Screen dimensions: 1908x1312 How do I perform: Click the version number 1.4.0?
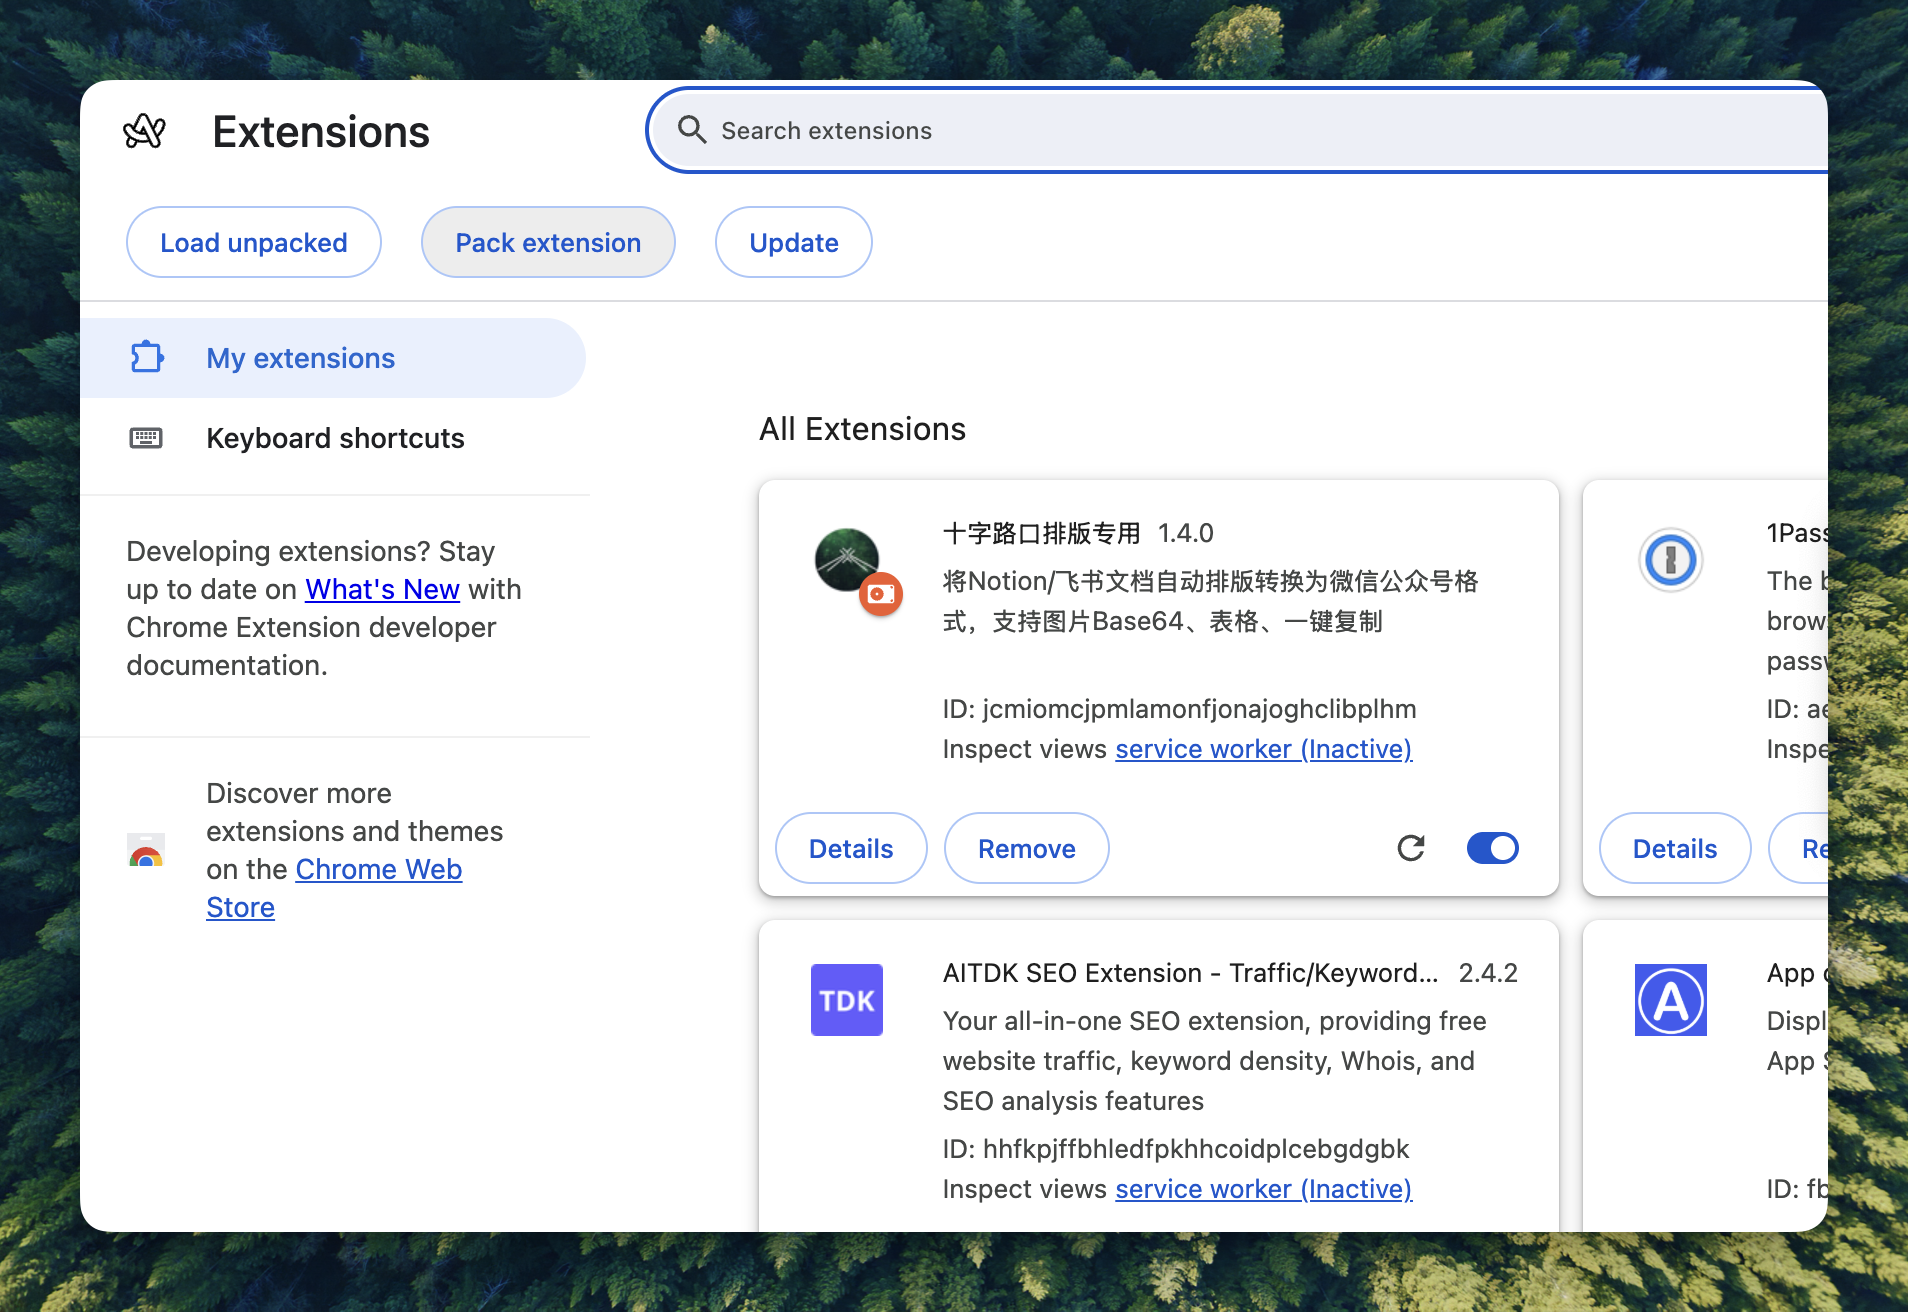point(1186,533)
